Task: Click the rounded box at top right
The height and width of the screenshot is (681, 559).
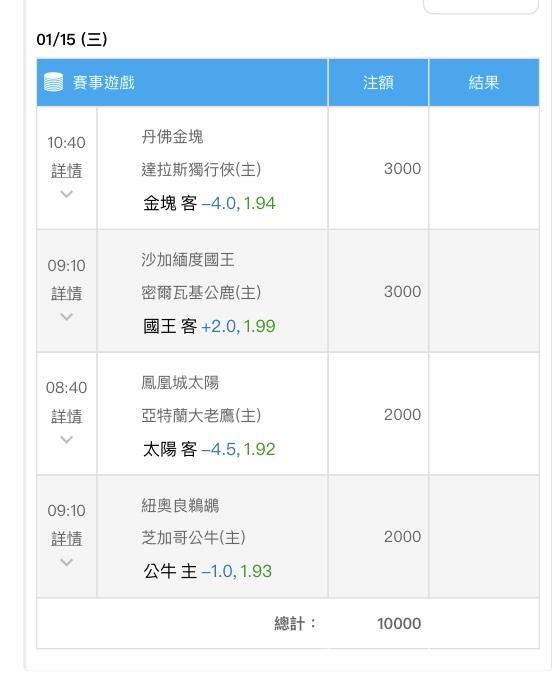Action: (481, 6)
